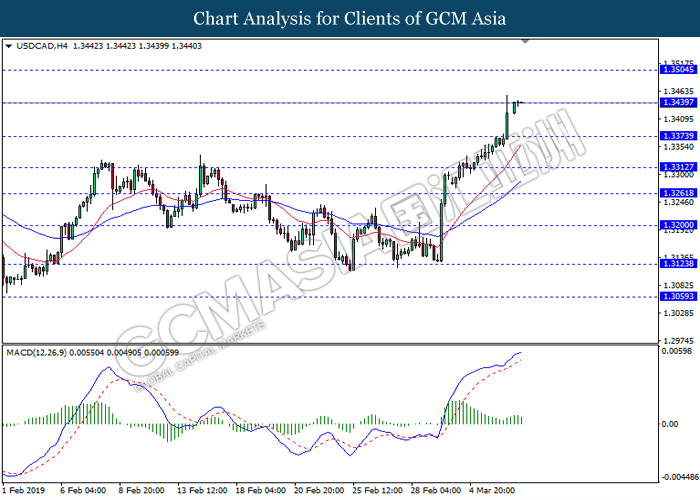Click the 0.00 MACD zero-line label
700x500 pixels.
click(x=669, y=424)
